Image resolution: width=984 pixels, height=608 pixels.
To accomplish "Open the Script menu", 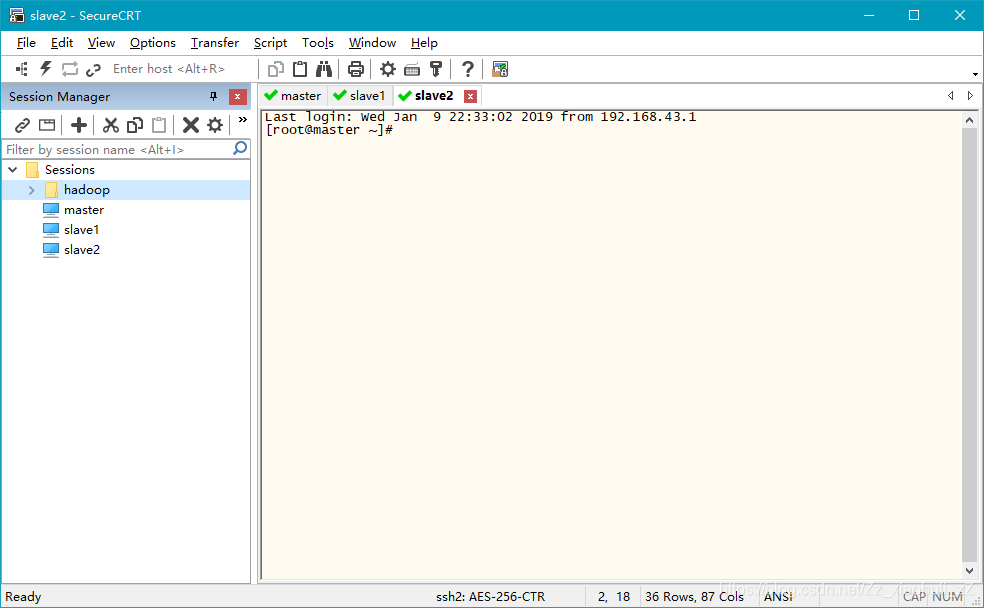I will pyautogui.click(x=270, y=43).
